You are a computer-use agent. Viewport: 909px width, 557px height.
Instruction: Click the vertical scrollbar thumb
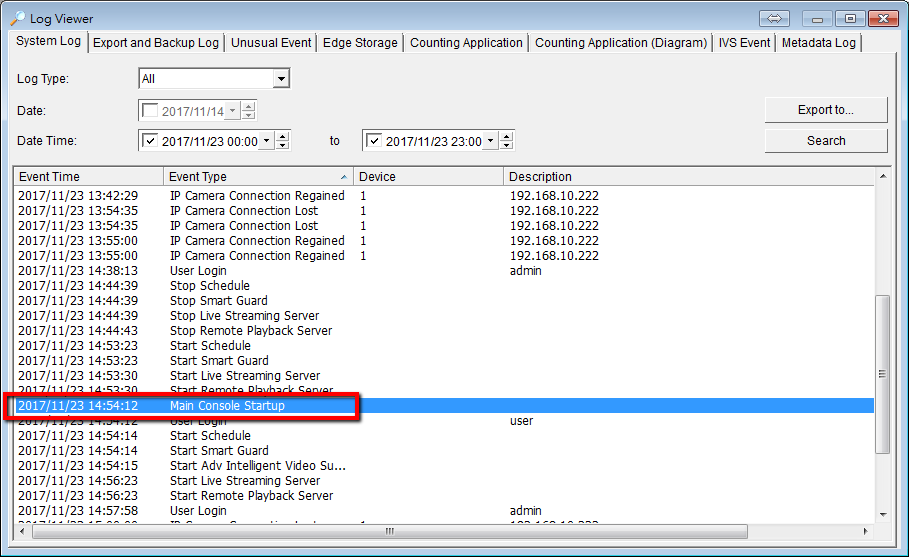[881, 373]
